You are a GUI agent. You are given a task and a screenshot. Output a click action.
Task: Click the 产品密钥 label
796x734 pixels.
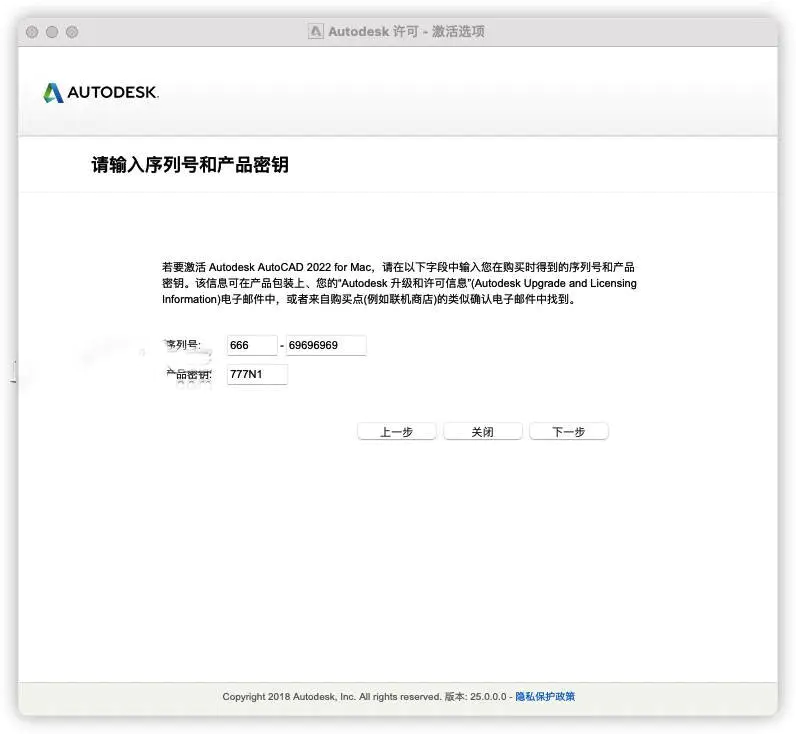[x=188, y=375]
